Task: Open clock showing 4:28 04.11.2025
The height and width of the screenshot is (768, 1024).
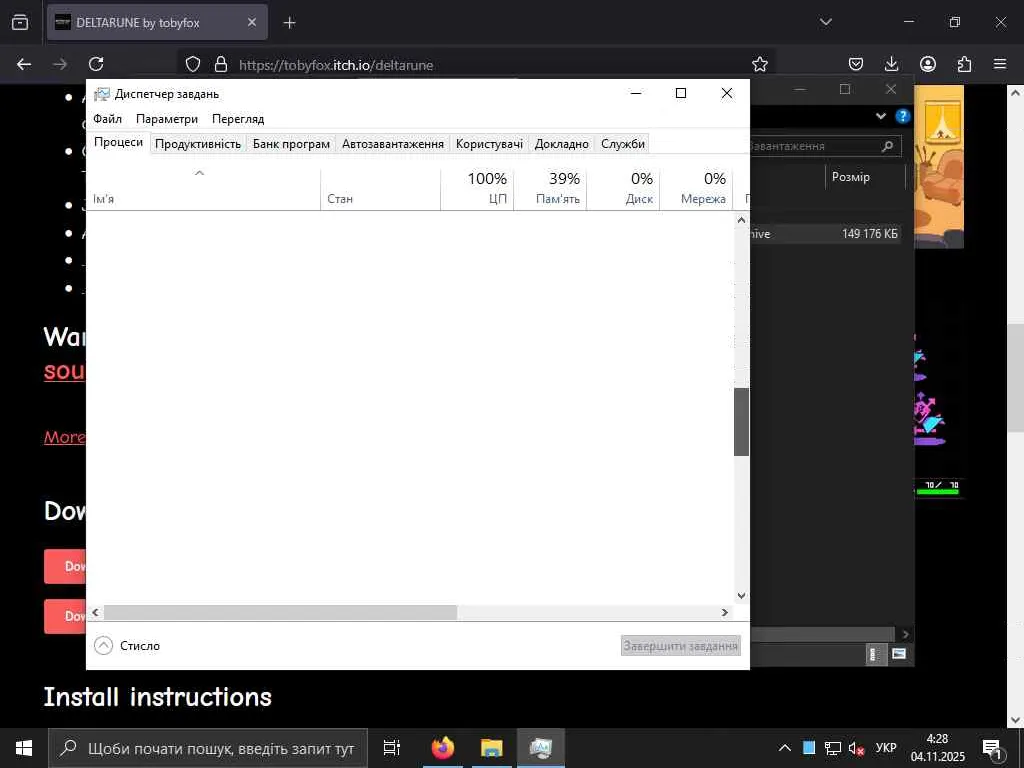Action: tap(937, 748)
